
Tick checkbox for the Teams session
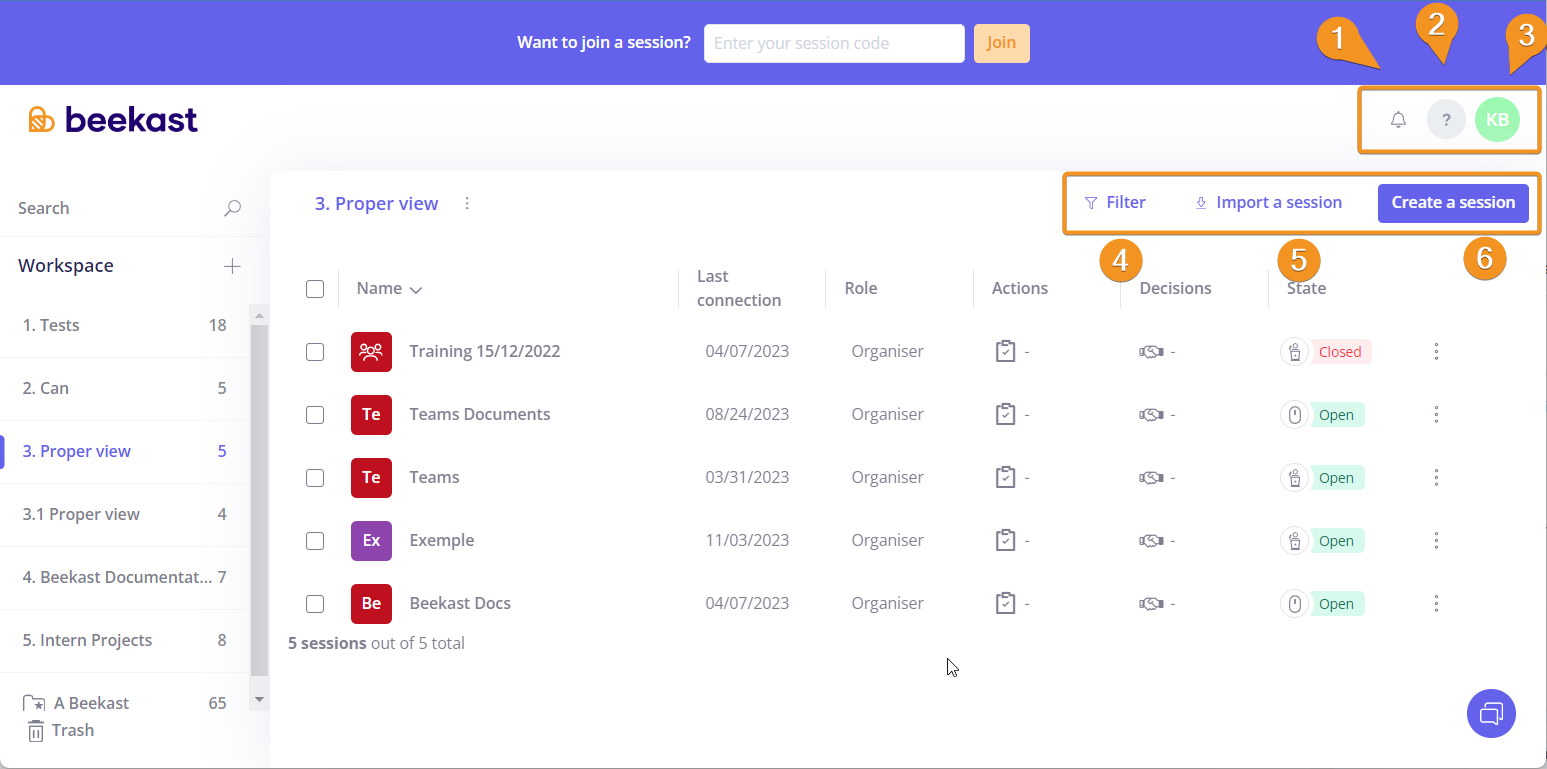pos(315,478)
